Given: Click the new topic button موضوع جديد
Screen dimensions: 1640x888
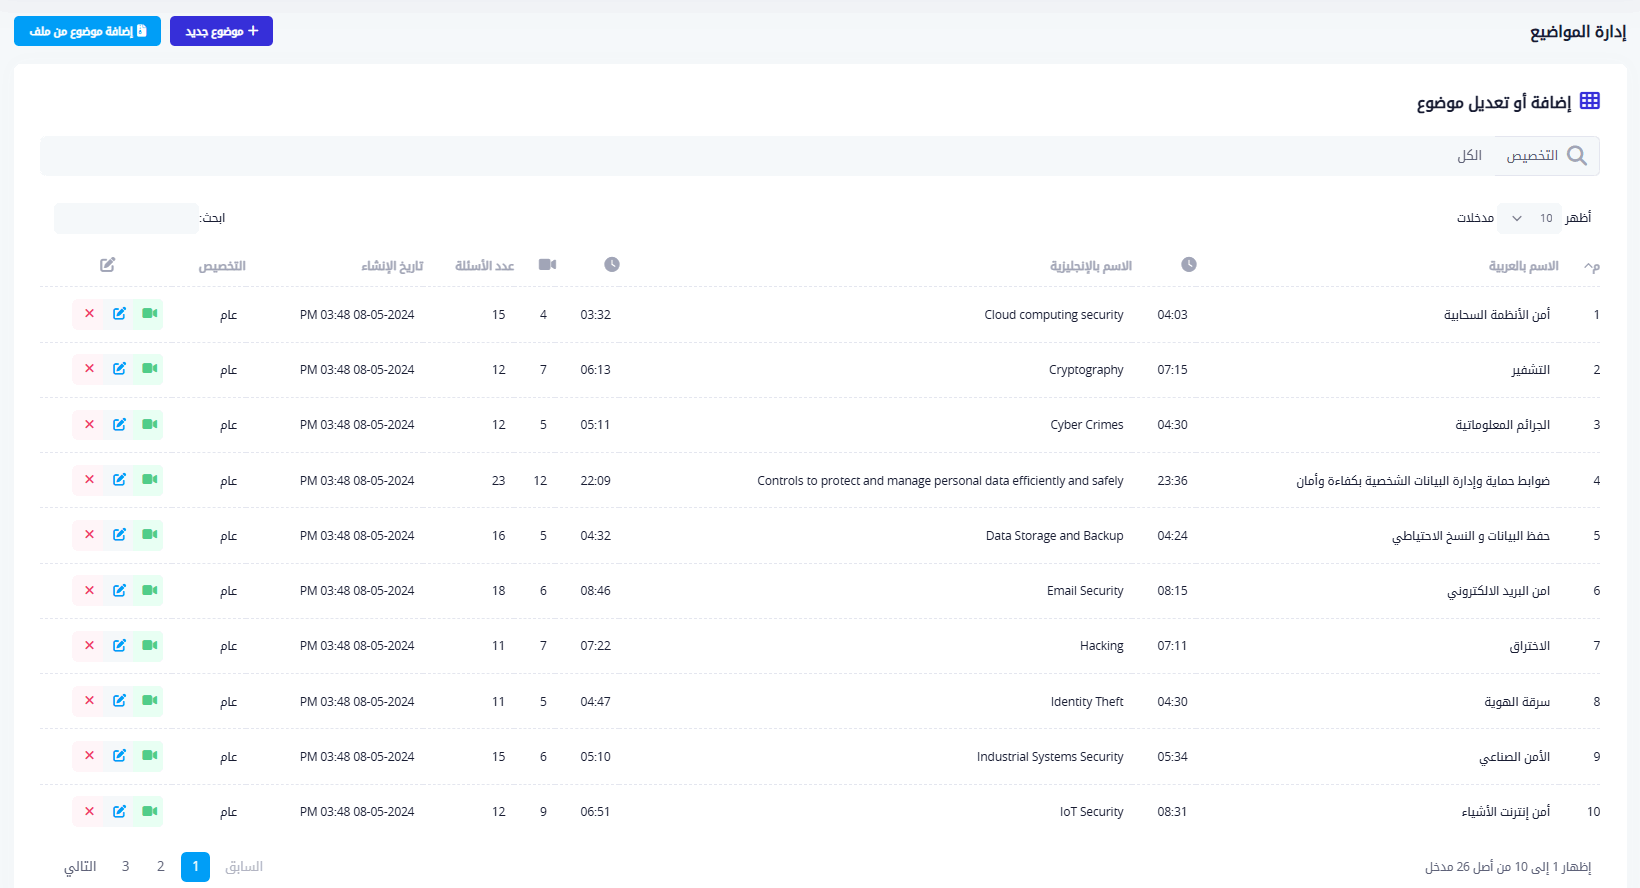Looking at the screenshot, I should (221, 31).
